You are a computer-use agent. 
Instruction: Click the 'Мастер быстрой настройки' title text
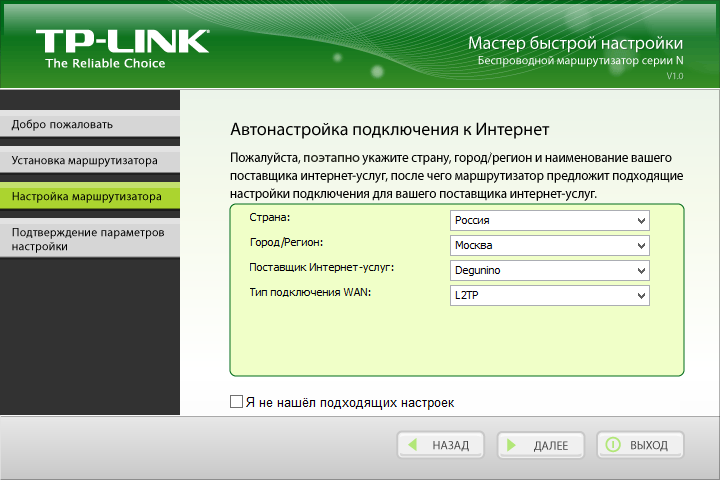pyautogui.click(x=575, y=43)
